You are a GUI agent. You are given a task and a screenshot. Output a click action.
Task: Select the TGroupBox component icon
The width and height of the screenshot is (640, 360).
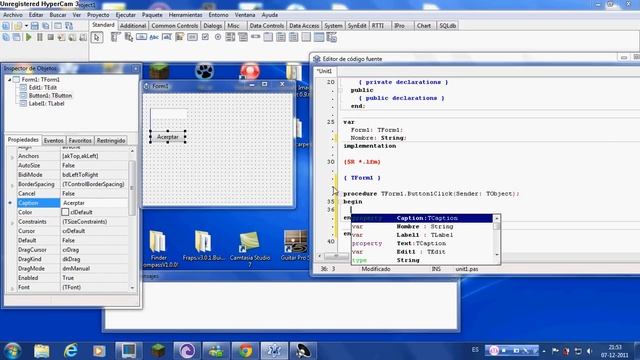click(x=268, y=37)
